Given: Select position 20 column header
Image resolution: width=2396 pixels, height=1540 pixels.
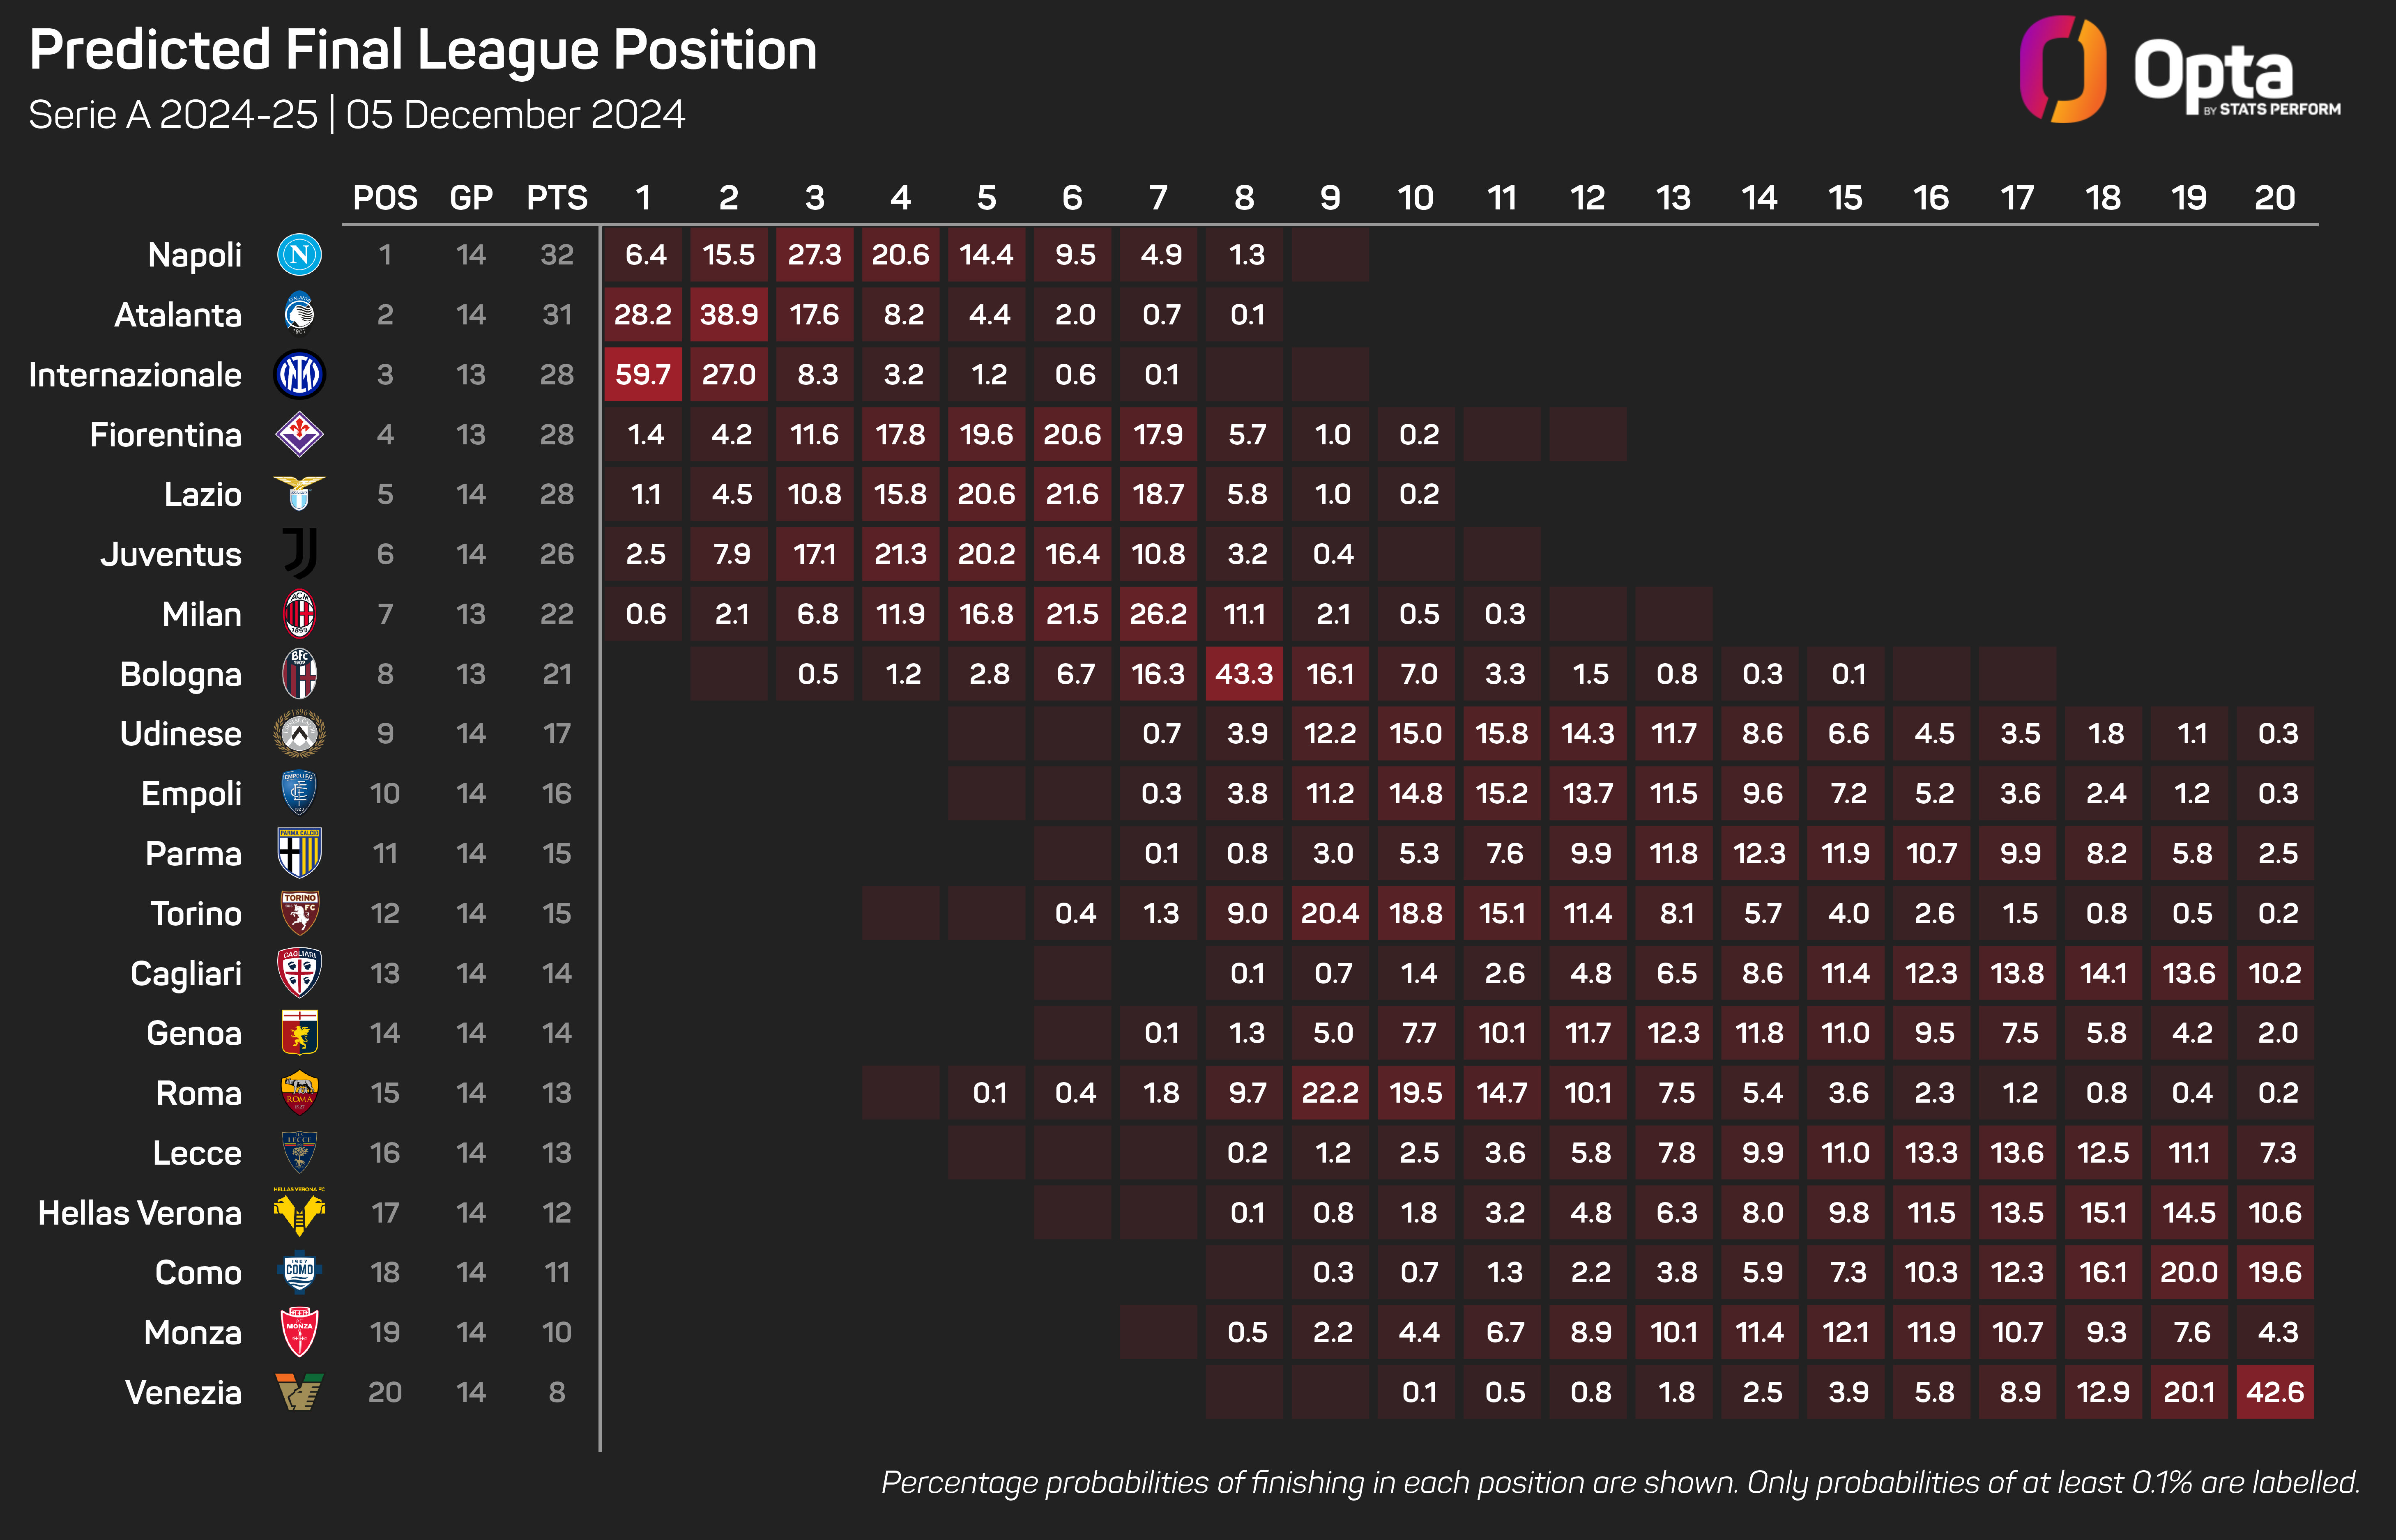Looking at the screenshot, I should click(2274, 198).
